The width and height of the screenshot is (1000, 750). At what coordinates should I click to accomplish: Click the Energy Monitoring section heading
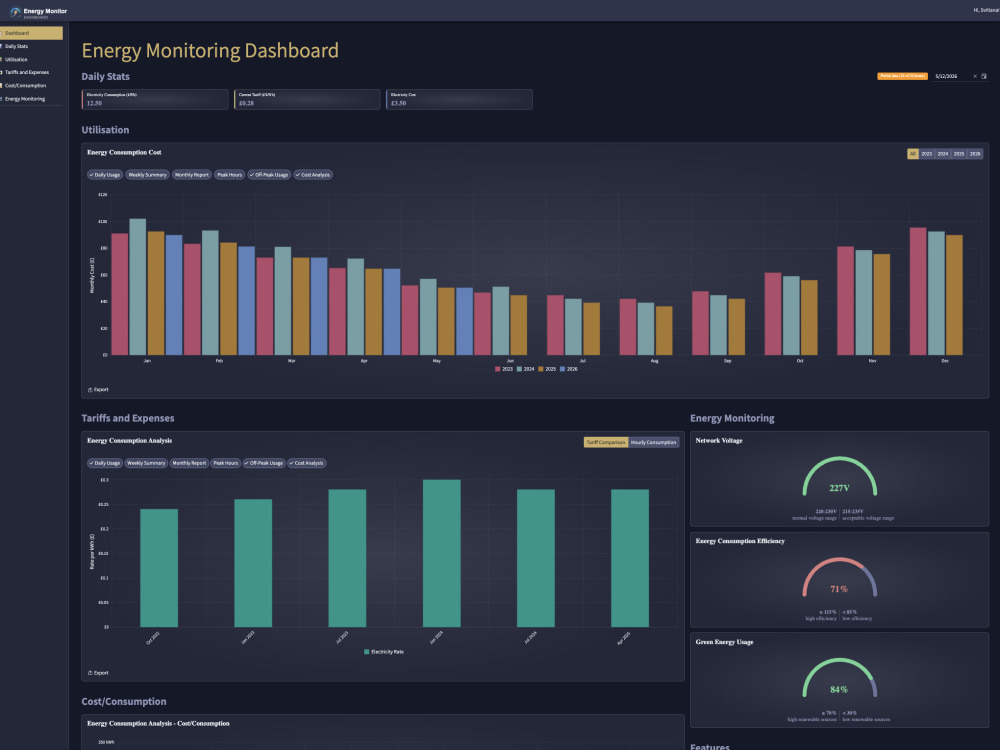(732, 418)
